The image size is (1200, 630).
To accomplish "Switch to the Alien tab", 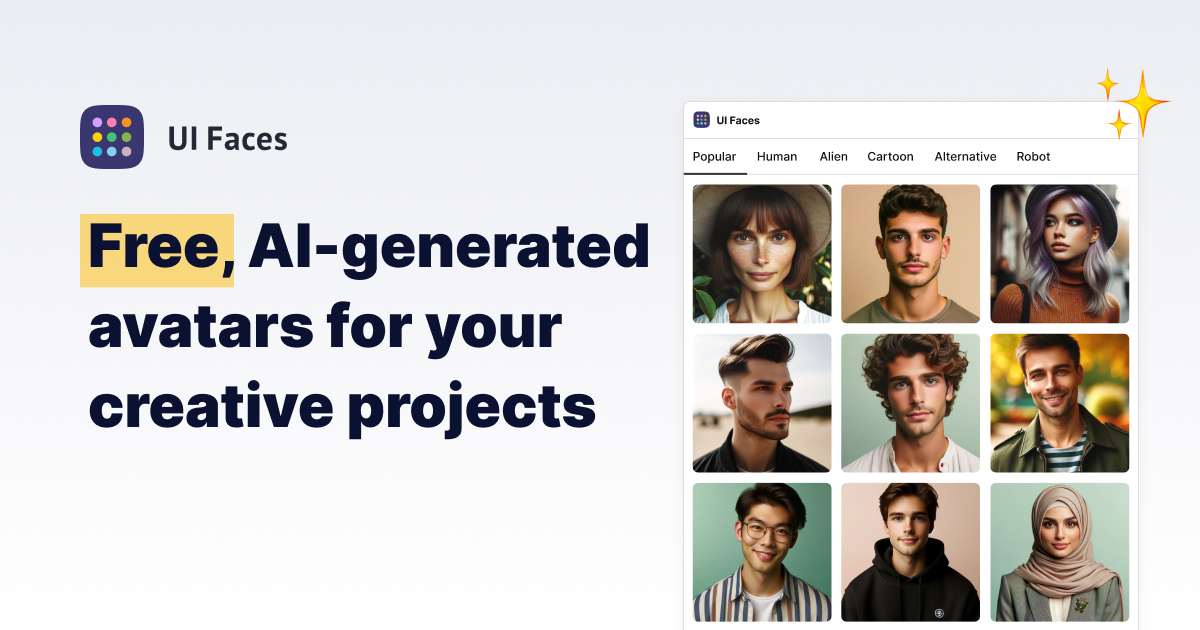I will (834, 157).
